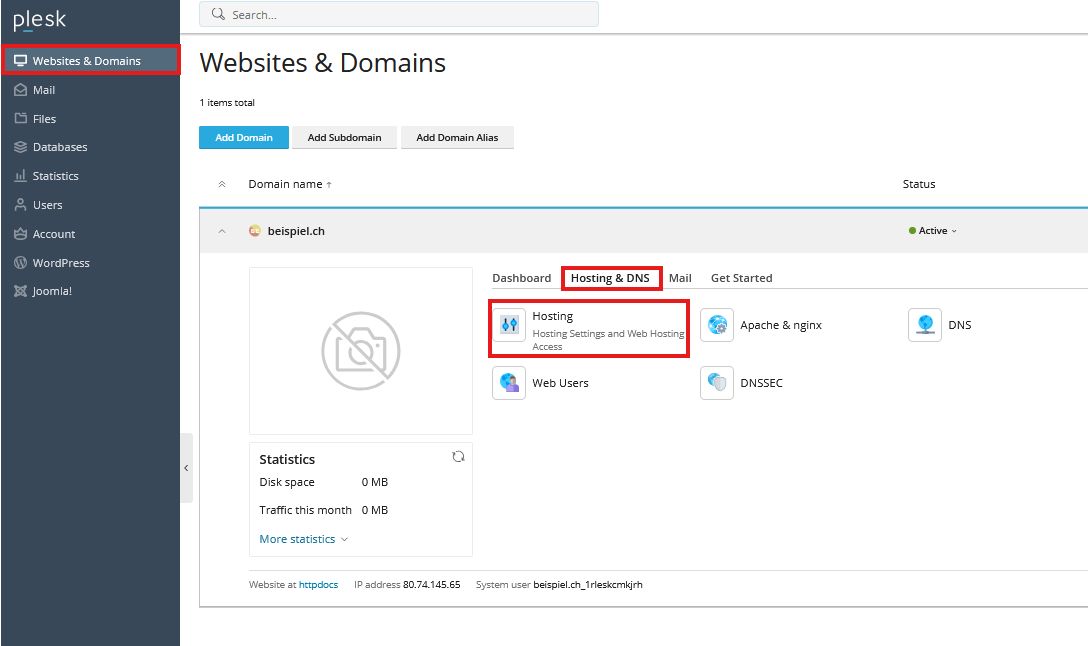Viewport: 1088px width, 646px height.
Task: Expand the Active status dropdown
Action: [x=934, y=231]
